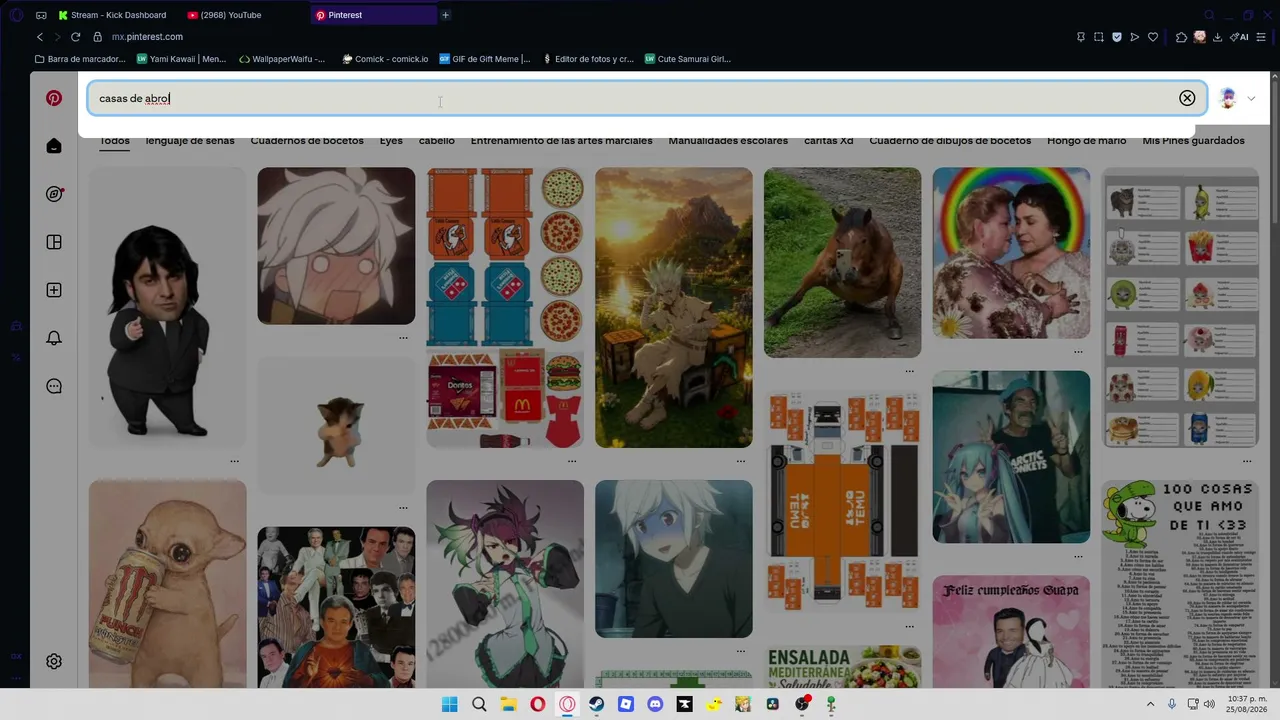Screen dimensions: 1280x720
Task: Select the Todos filter tab
Action: click(x=114, y=141)
